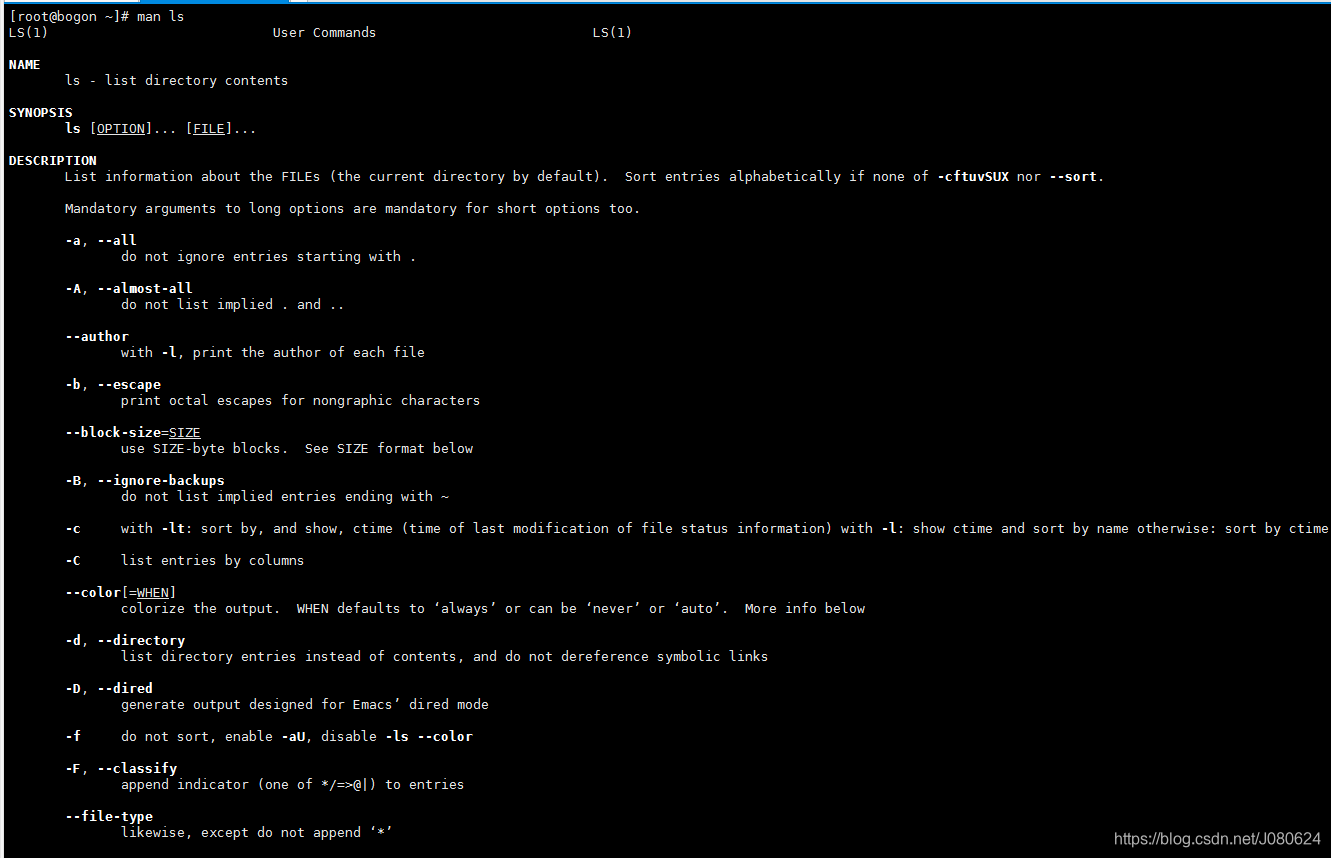Select the '-a, --all' option
The width and height of the screenshot is (1331, 858).
point(101,240)
